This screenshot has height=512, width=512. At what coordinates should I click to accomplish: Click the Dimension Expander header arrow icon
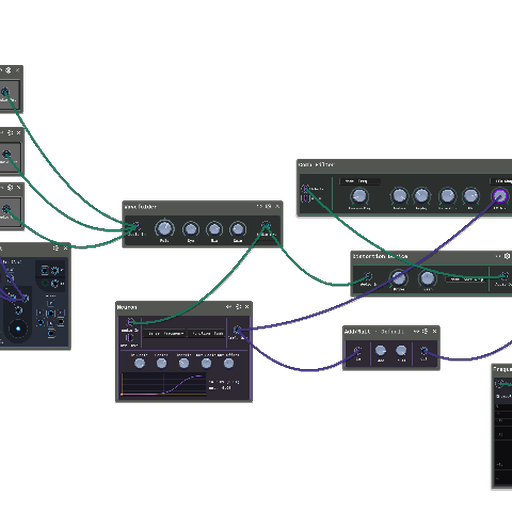pos(498,256)
